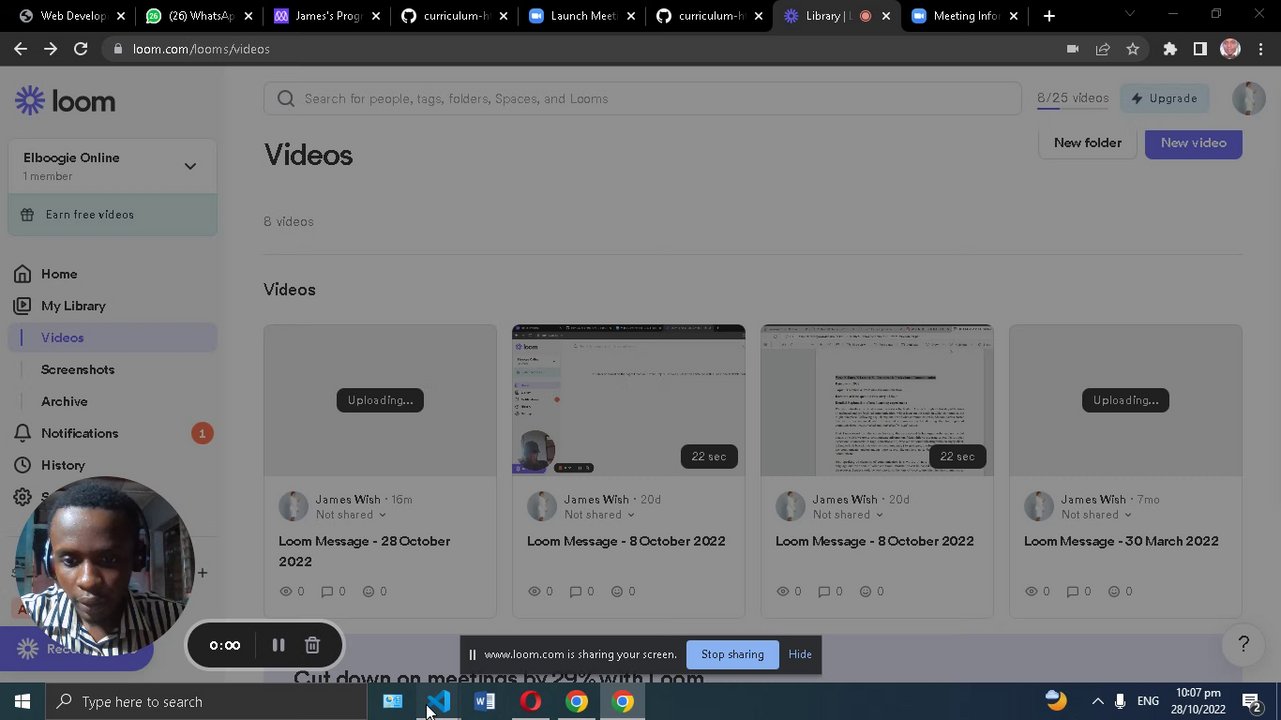Create a New folder
Image resolution: width=1281 pixels, height=720 pixels.
tap(1088, 143)
